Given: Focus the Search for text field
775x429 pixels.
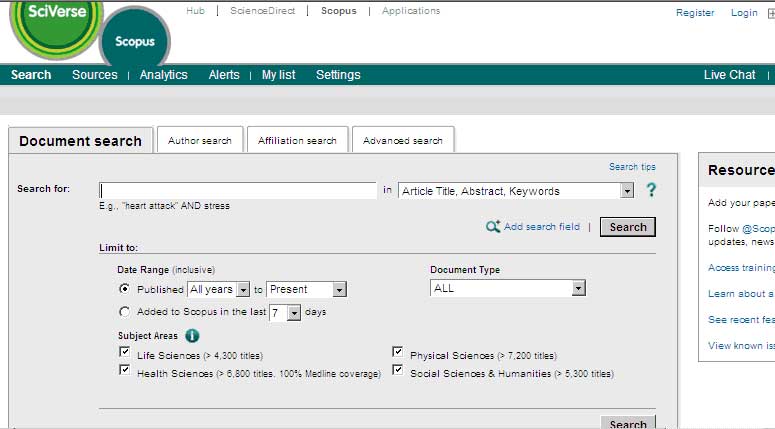Looking at the screenshot, I should coord(238,191).
